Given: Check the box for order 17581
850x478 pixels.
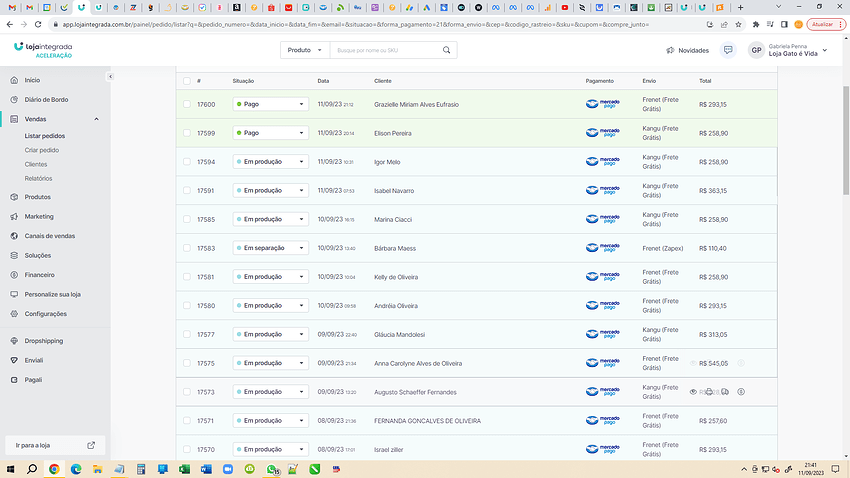Looking at the screenshot, I should point(187,277).
